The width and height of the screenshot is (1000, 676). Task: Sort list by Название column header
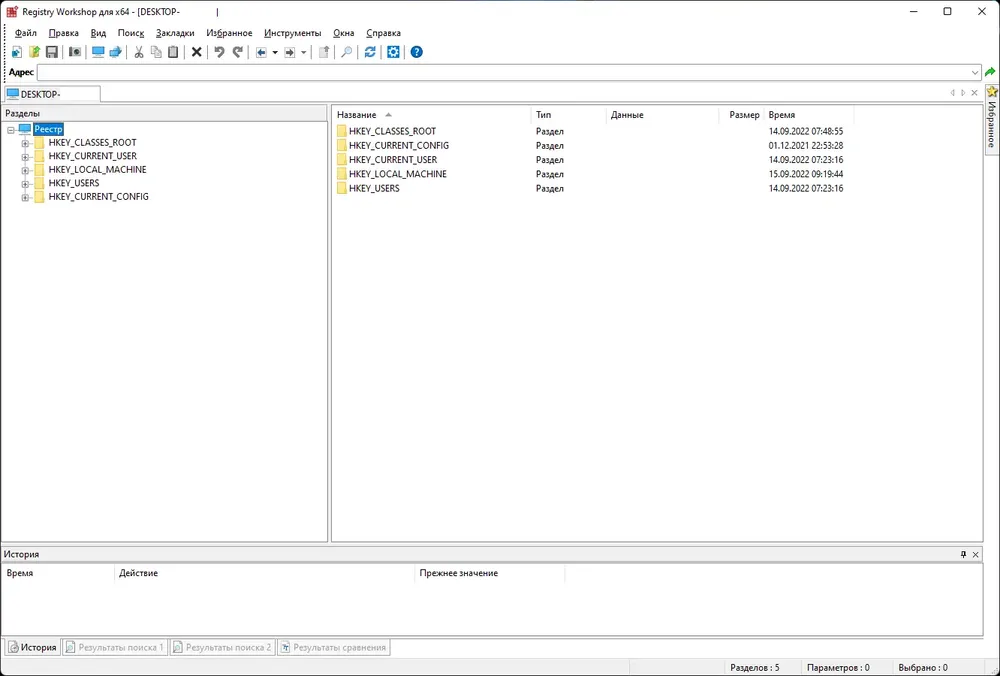[x=431, y=115]
